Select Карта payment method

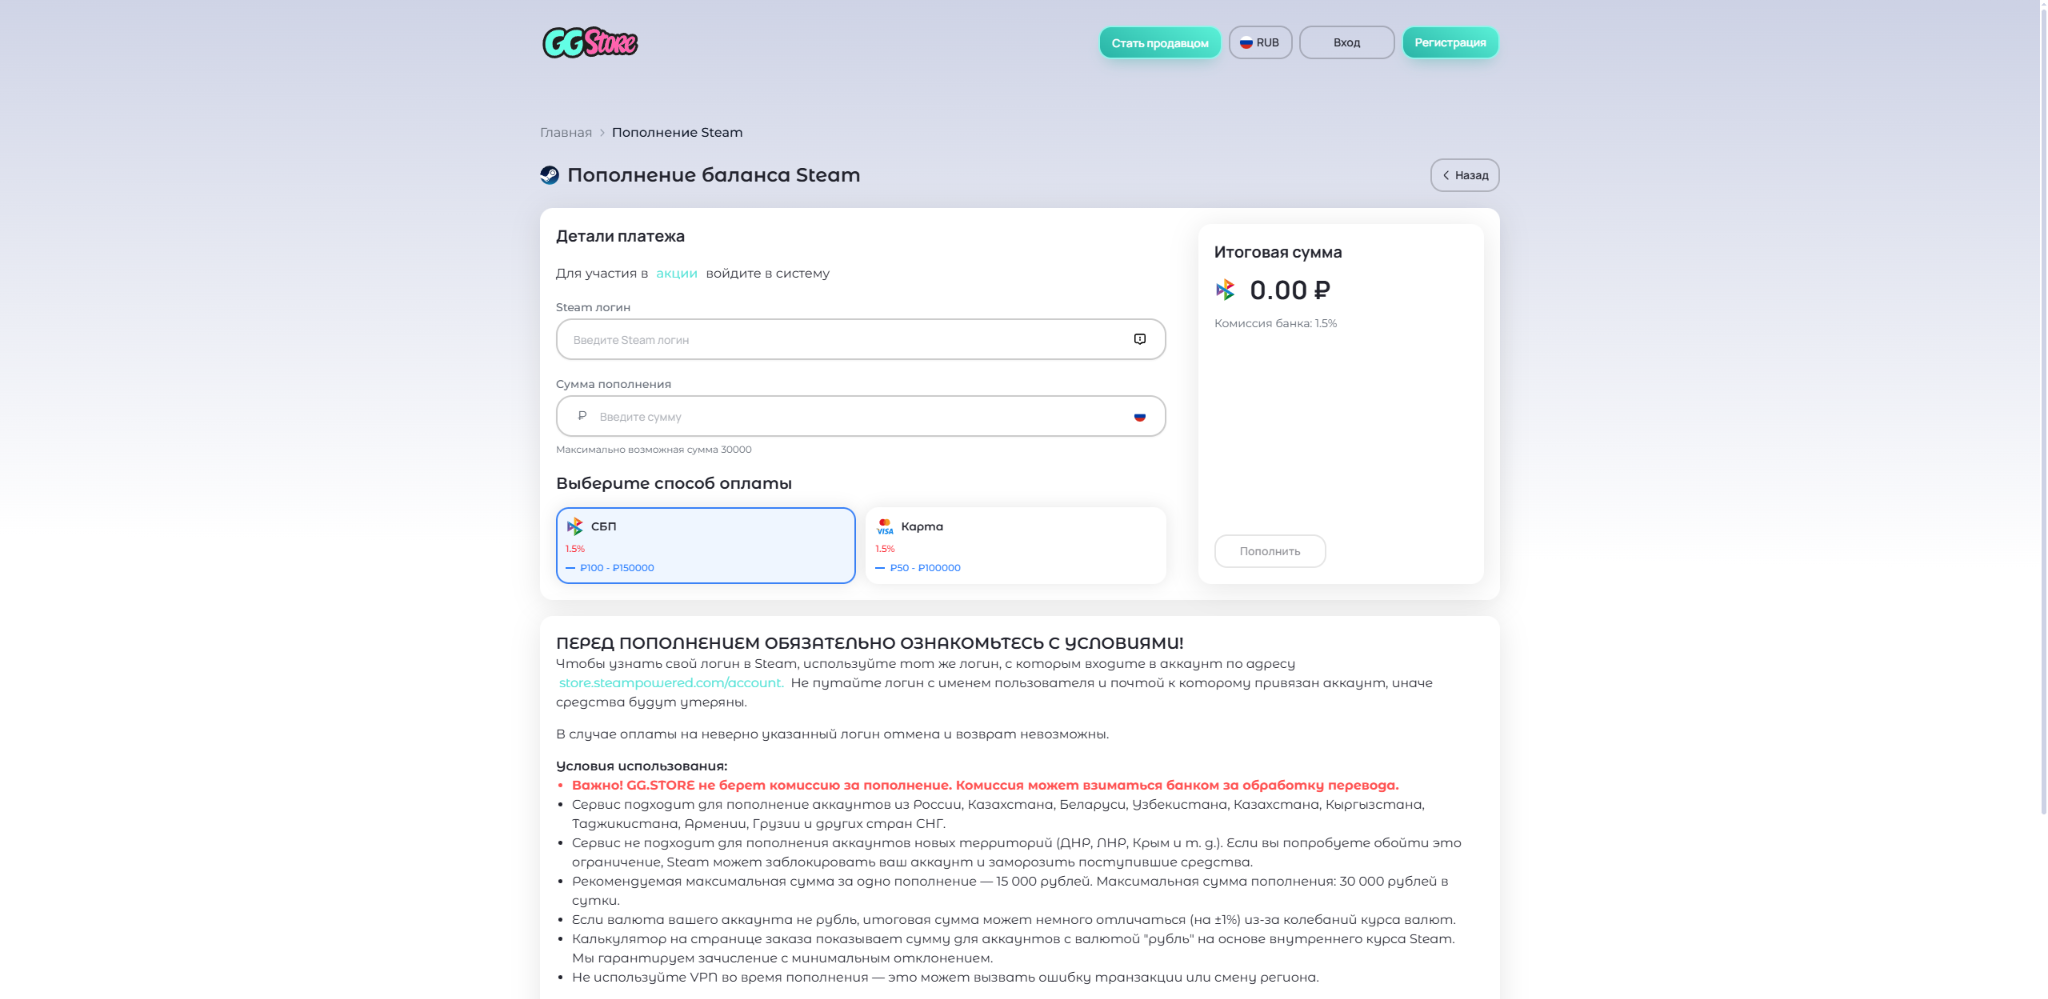coord(1015,545)
